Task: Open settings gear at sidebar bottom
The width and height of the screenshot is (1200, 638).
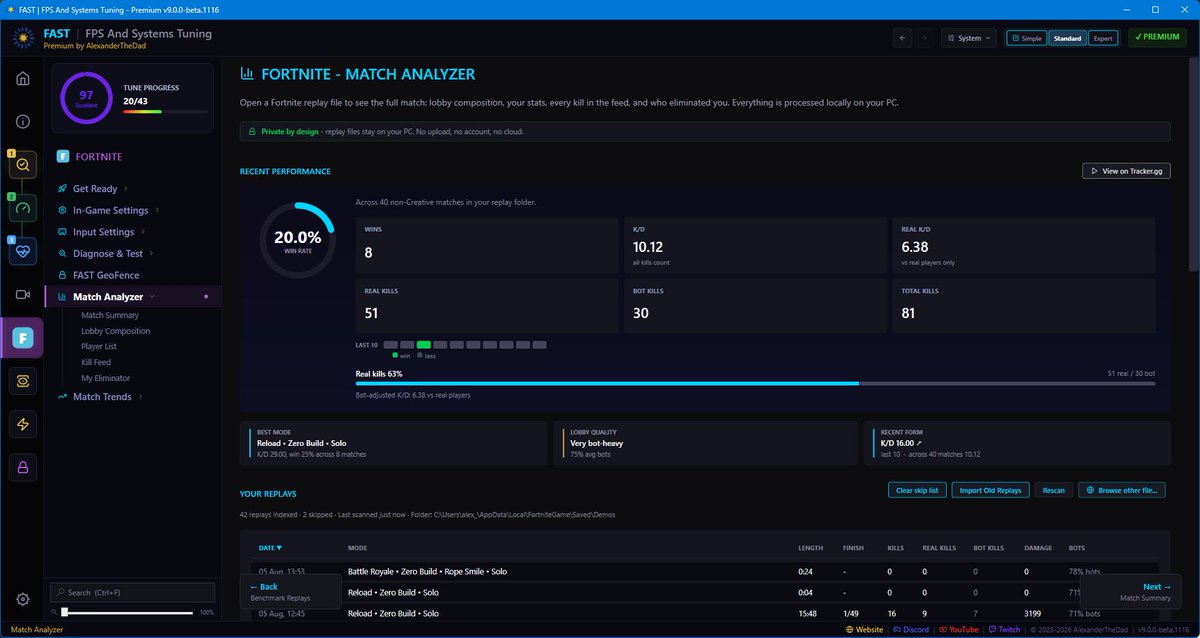Action: tap(22, 599)
